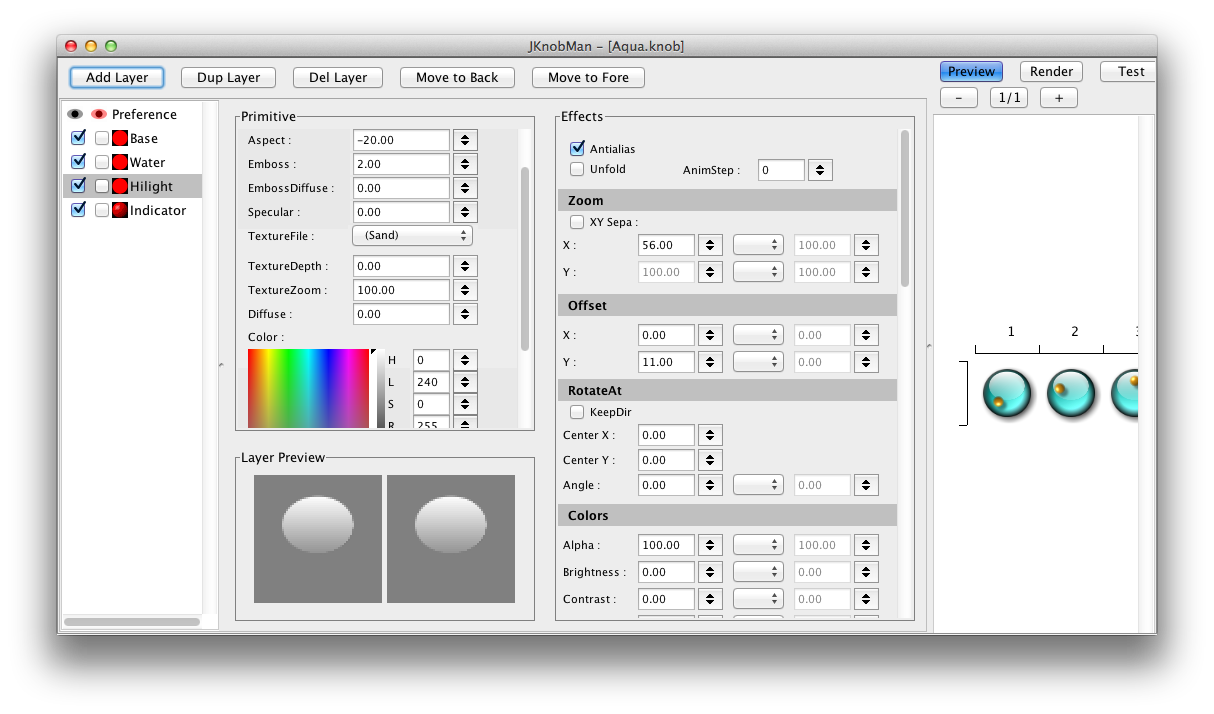Click the second knob preview frame

tap(1071, 393)
